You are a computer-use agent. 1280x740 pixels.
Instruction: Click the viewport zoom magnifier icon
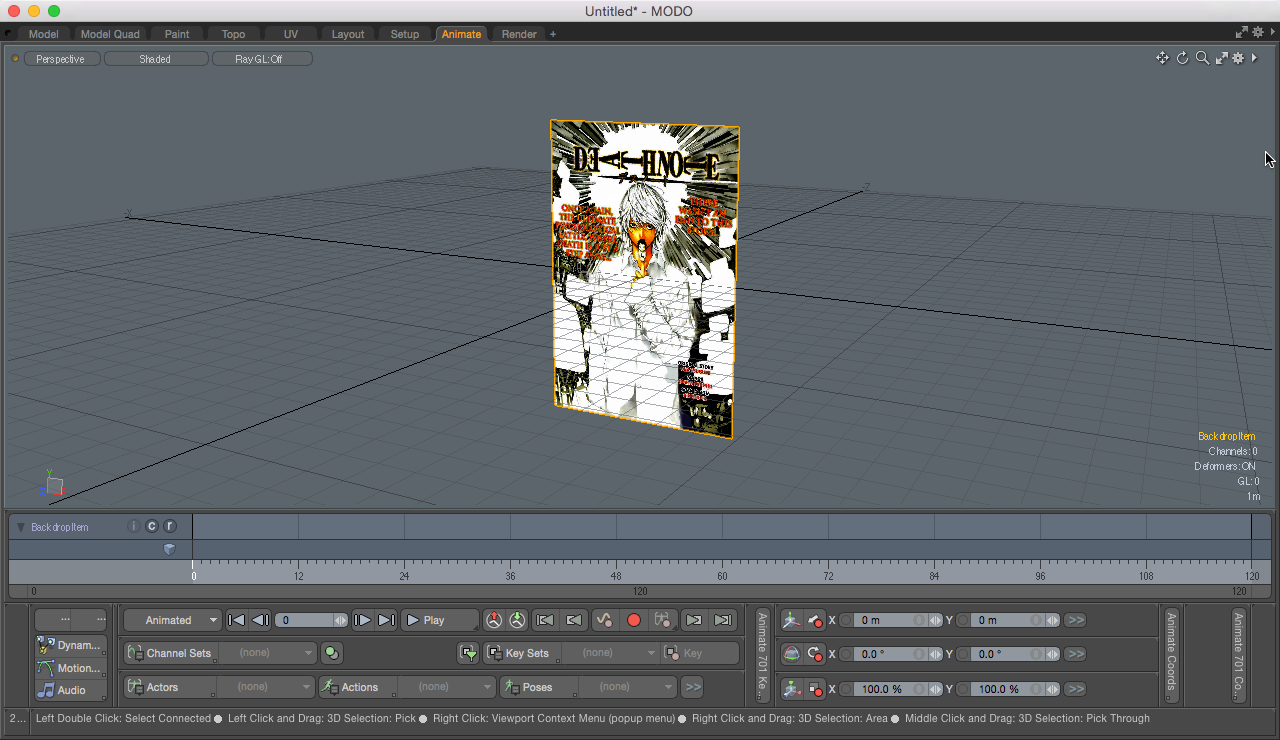[x=1202, y=58]
